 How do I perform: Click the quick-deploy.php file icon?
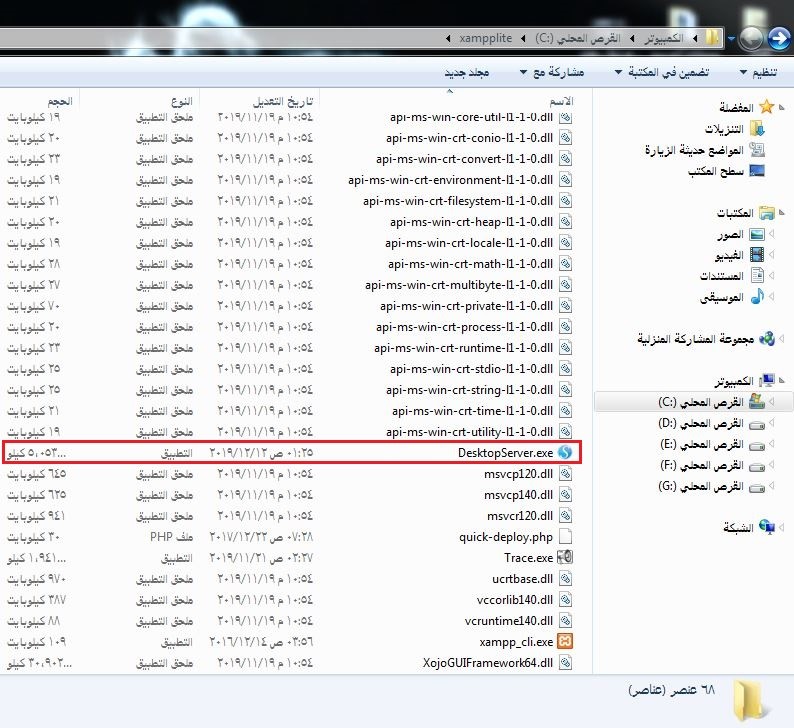click(566, 536)
